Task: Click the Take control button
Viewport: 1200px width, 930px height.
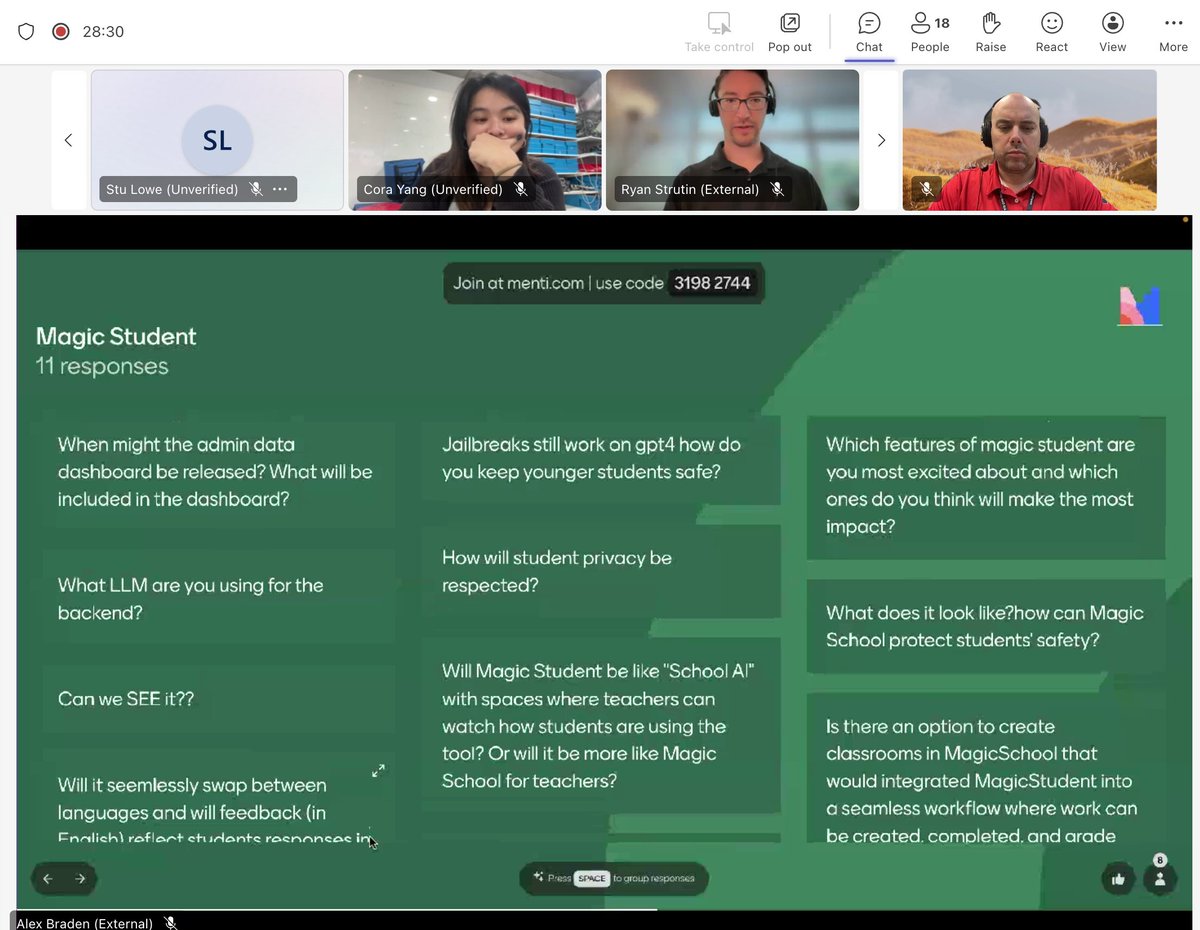Action: pyautogui.click(x=719, y=32)
